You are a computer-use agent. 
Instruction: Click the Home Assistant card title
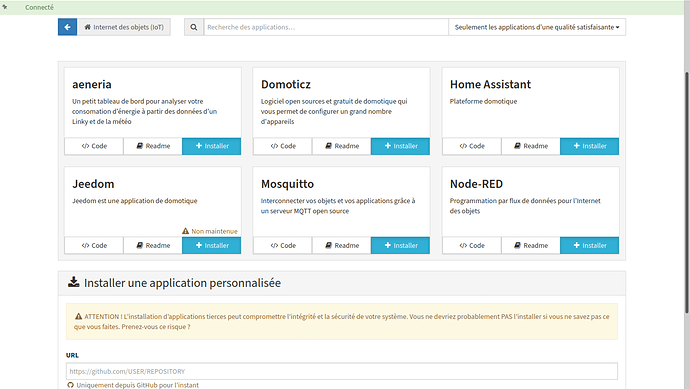coord(490,84)
